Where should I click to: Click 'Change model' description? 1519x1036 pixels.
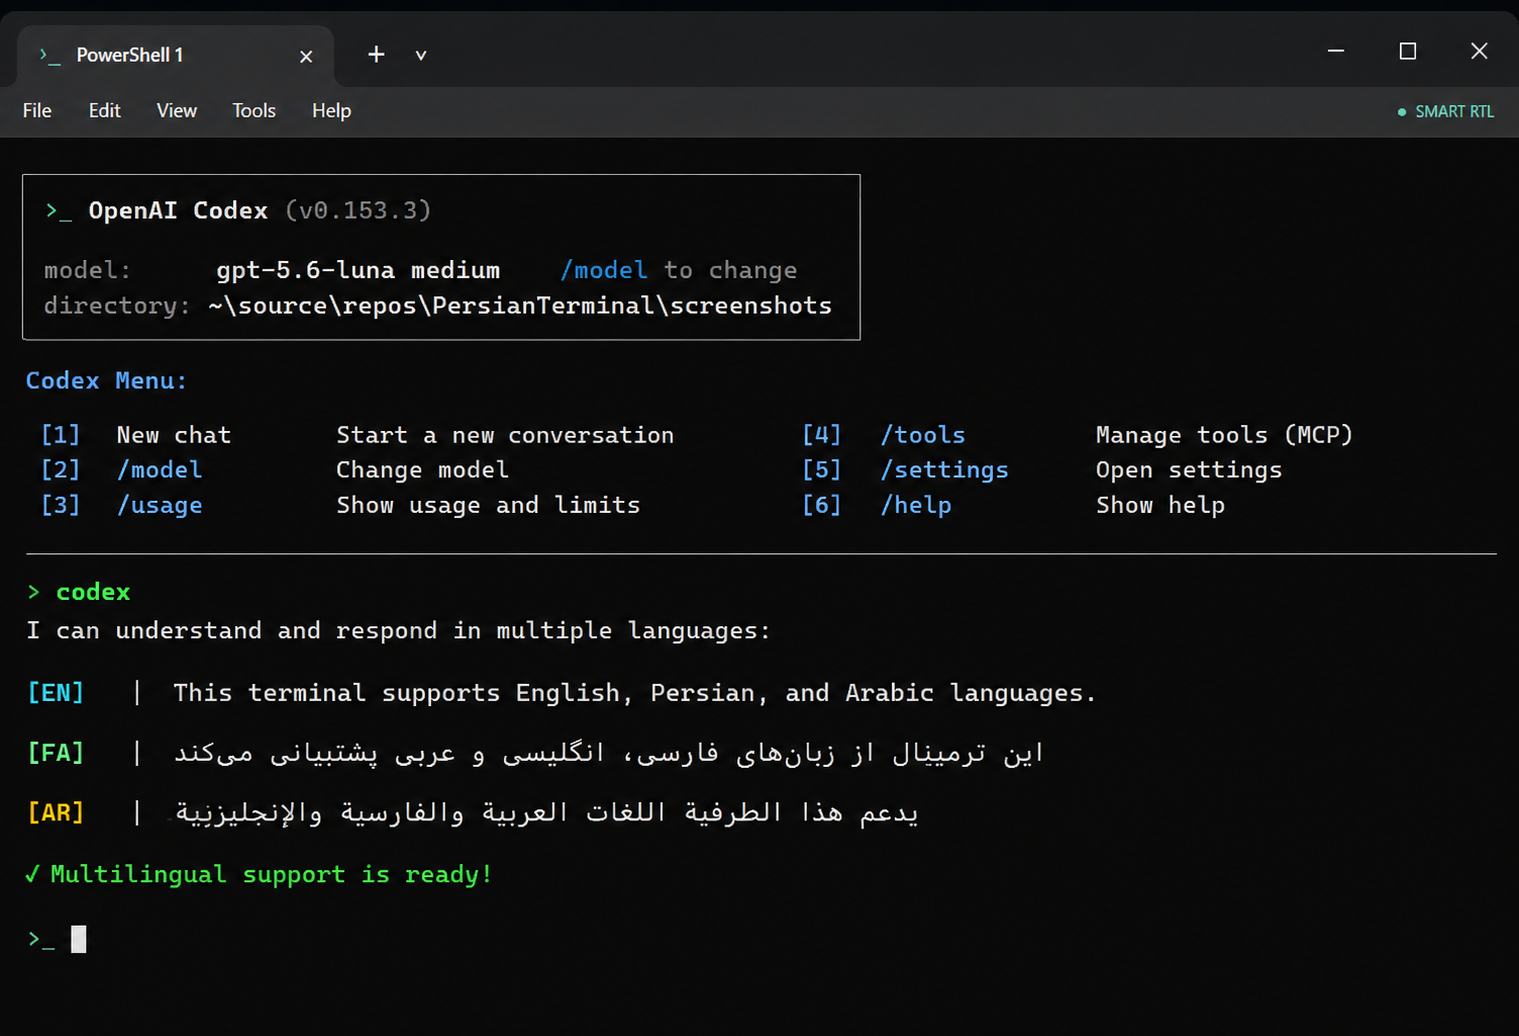422,470
